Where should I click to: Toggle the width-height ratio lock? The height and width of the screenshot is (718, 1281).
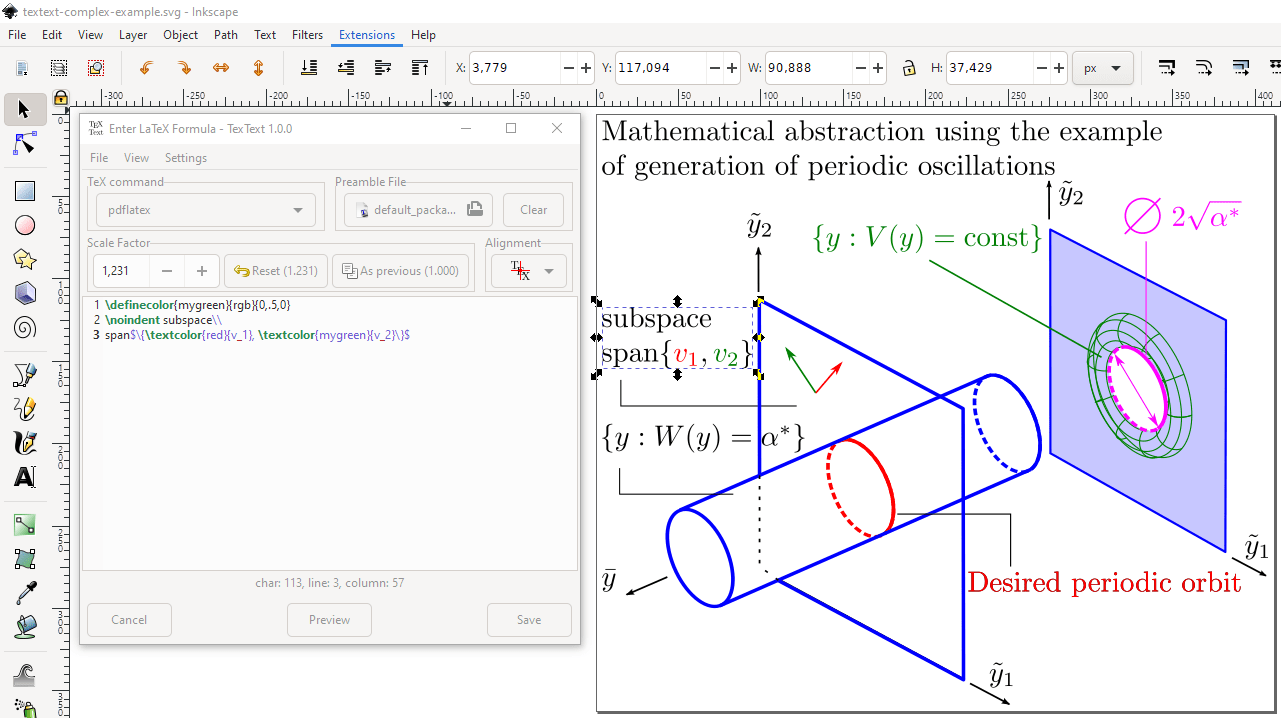pyautogui.click(x=908, y=68)
